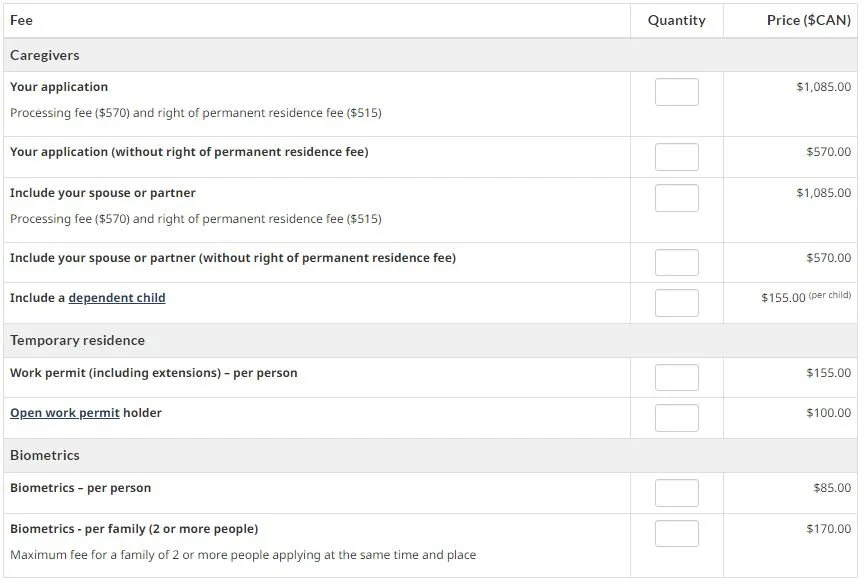
Task: Click quantity box for dependent child
Action: point(676,303)
